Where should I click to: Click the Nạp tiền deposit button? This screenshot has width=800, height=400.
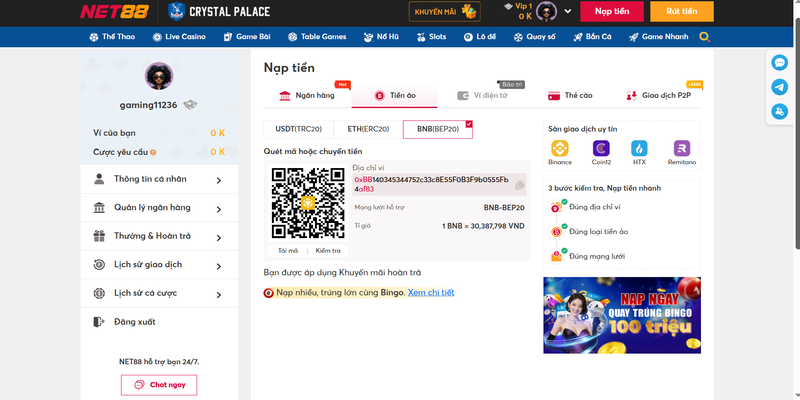(612, 11)
